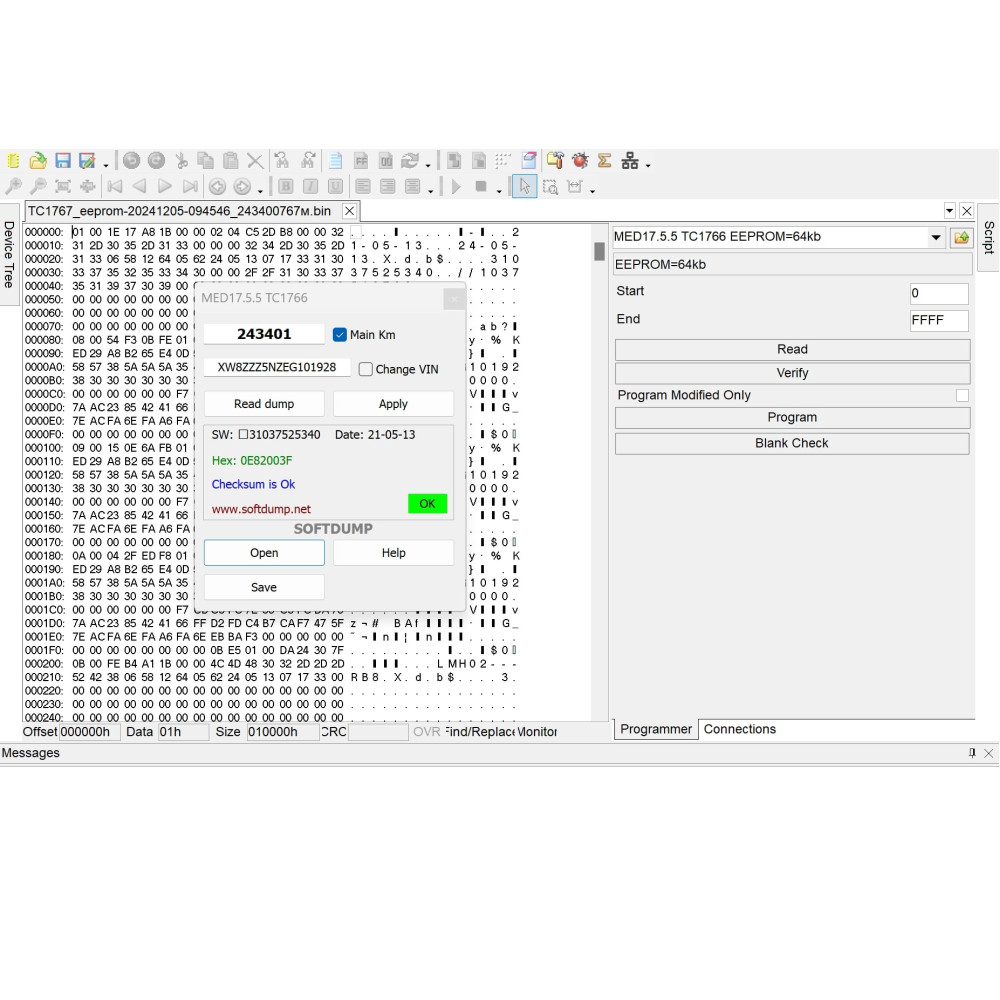
Task: Switch to the Connections tab
Action: 740,729
